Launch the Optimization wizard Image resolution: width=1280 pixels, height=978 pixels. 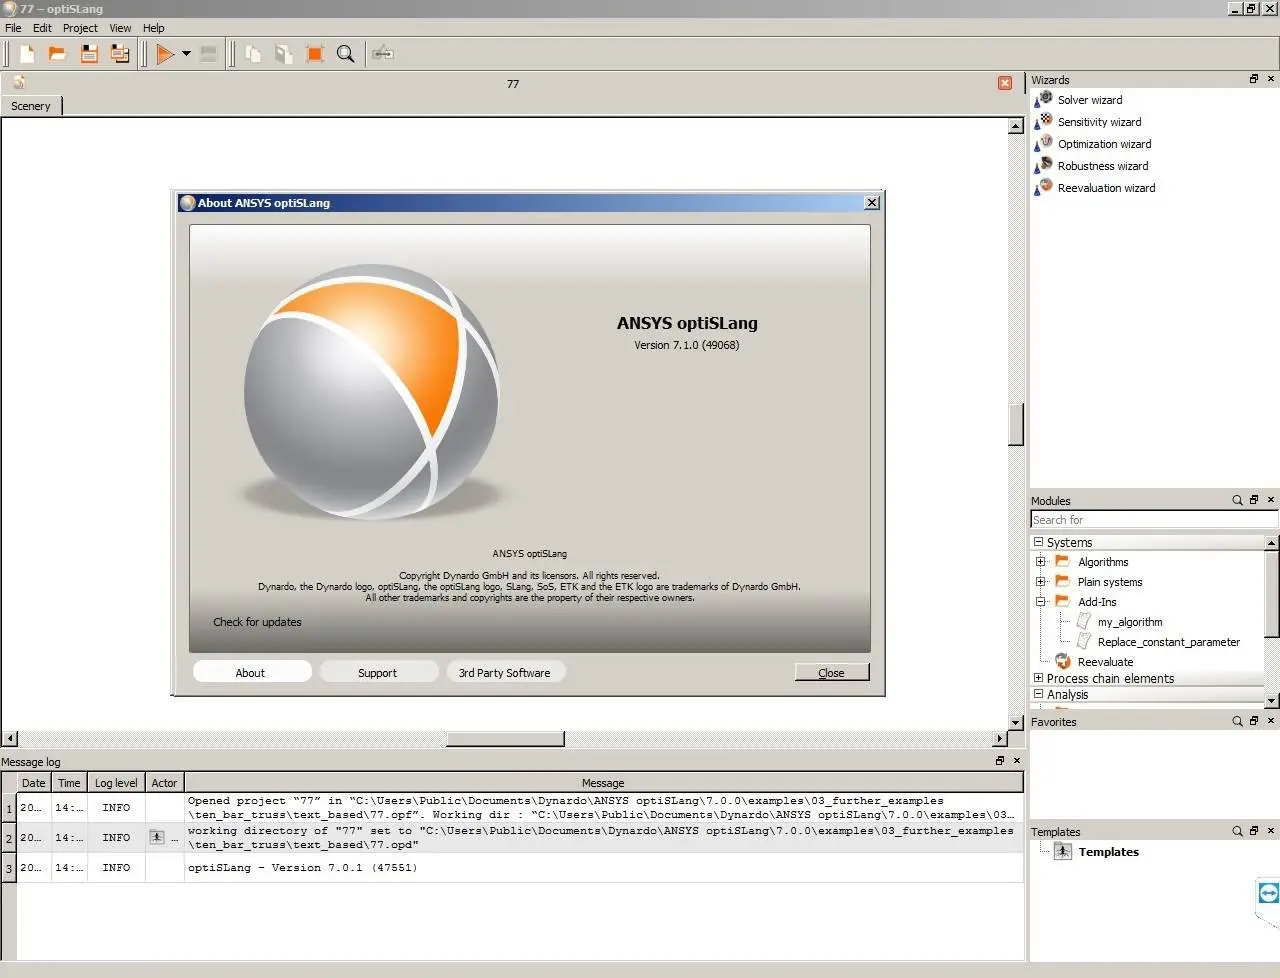1104,144
